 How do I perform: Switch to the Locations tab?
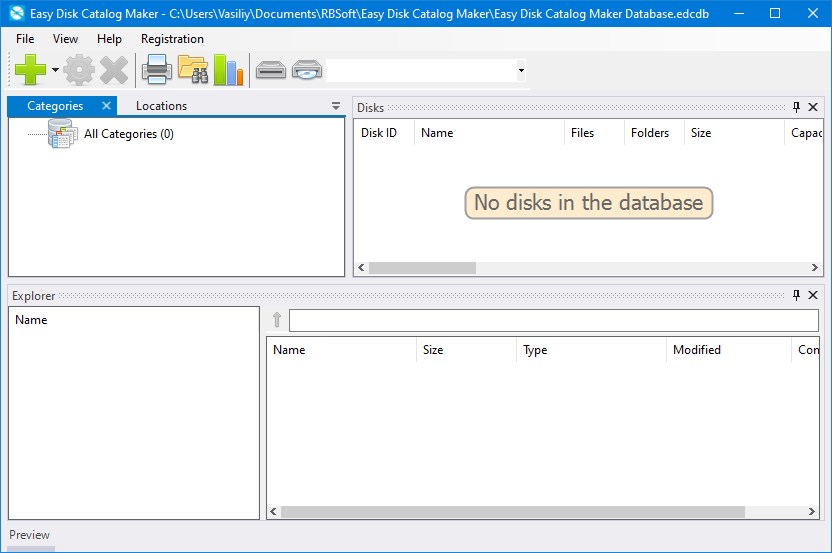click(161, 106)
